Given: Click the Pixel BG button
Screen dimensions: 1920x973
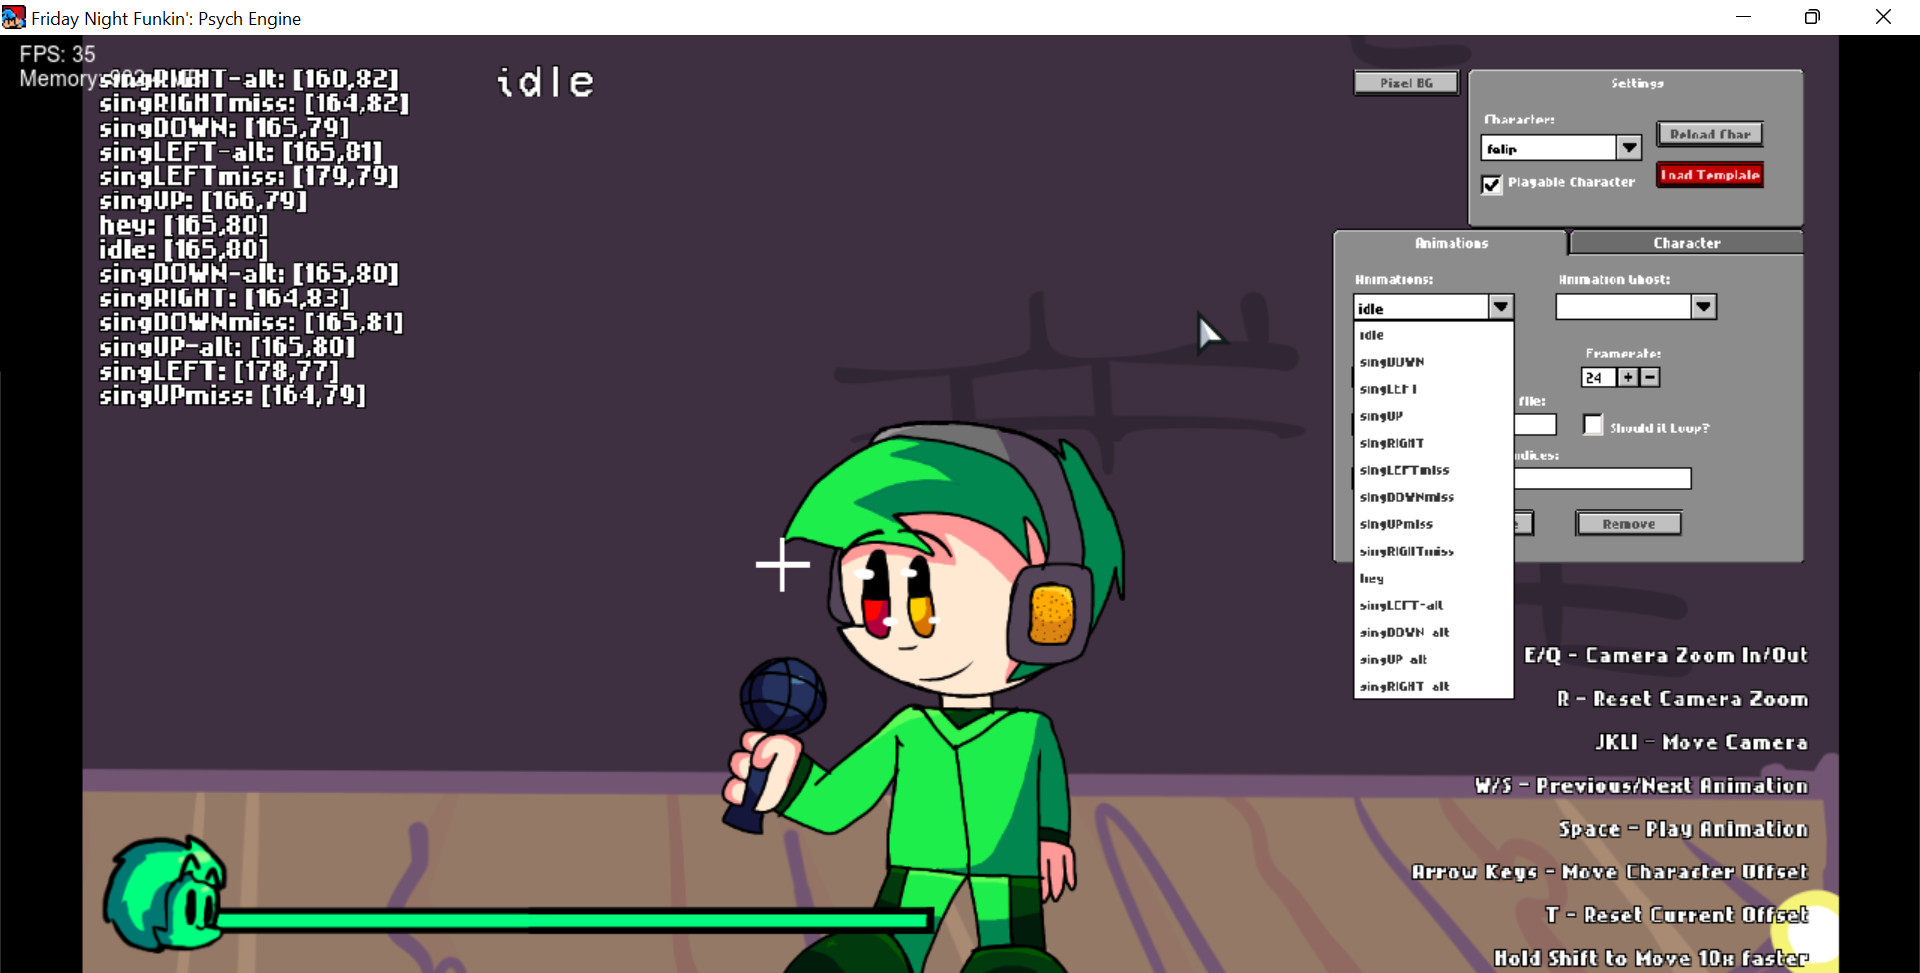Looking at the screenshot, I should coord(1406,83).
